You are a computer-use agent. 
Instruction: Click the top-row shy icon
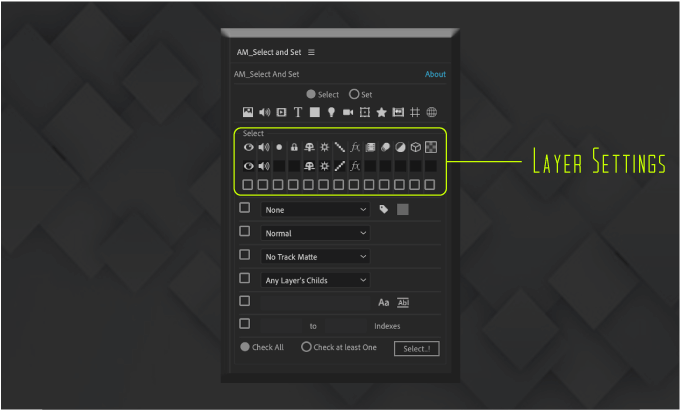(309, 147)
